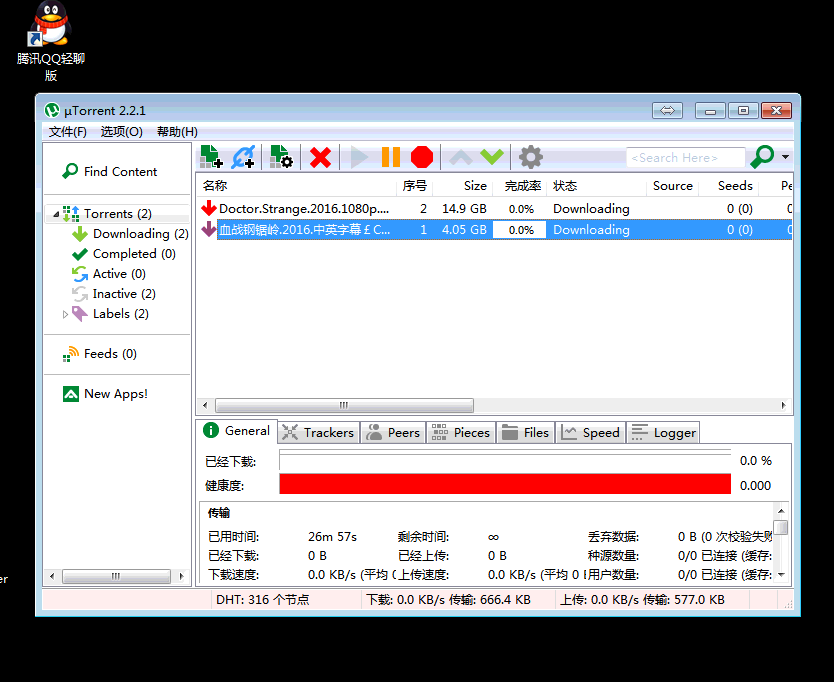Click details pane scroll up arrow
This screenshot has width=834, height=682.
click(781, 511)
